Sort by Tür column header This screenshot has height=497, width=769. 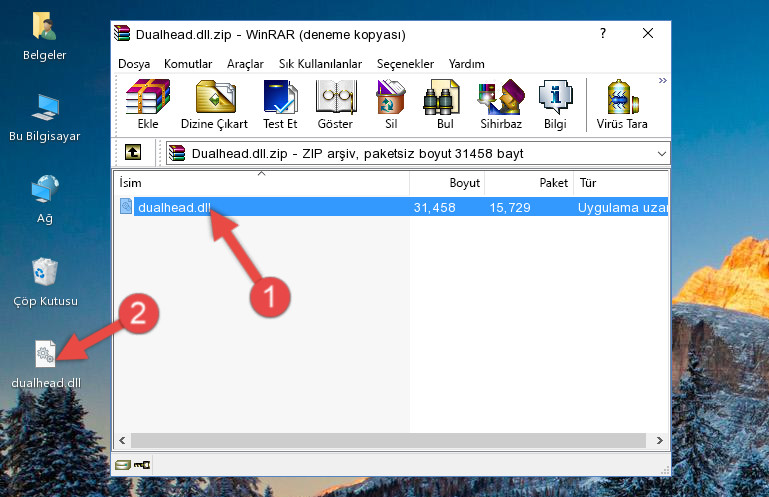(x=621, y=183)
